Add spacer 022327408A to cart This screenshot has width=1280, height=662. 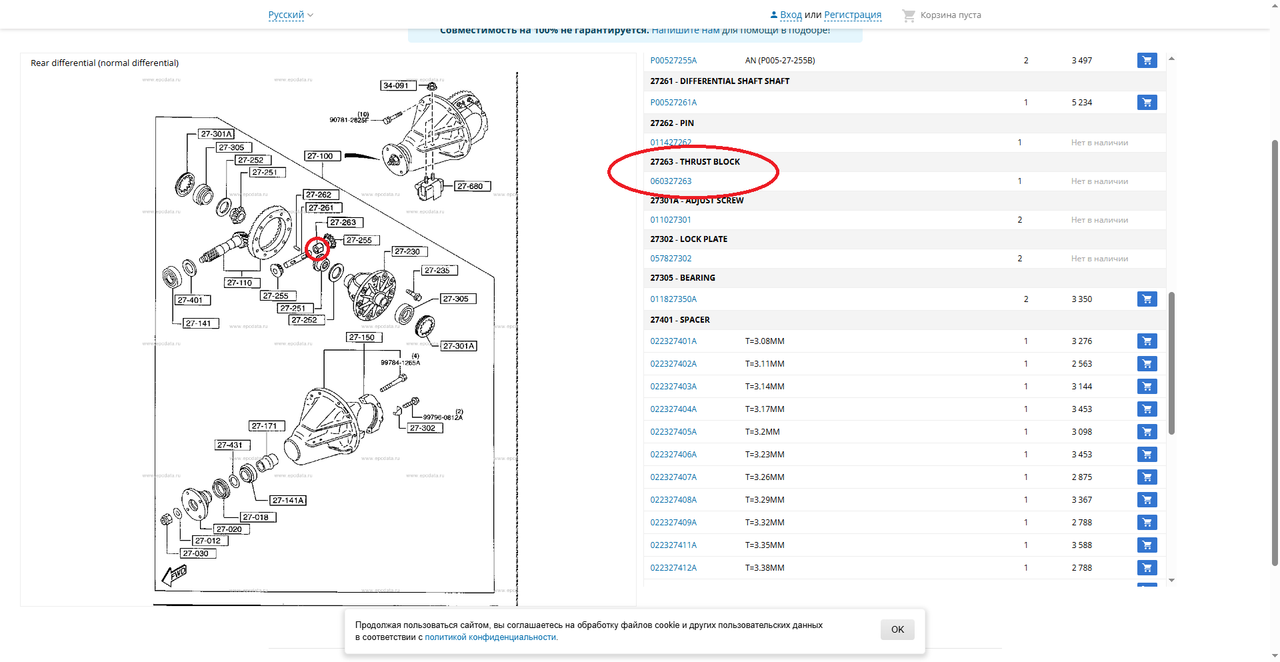click(x=1147, y=500)
